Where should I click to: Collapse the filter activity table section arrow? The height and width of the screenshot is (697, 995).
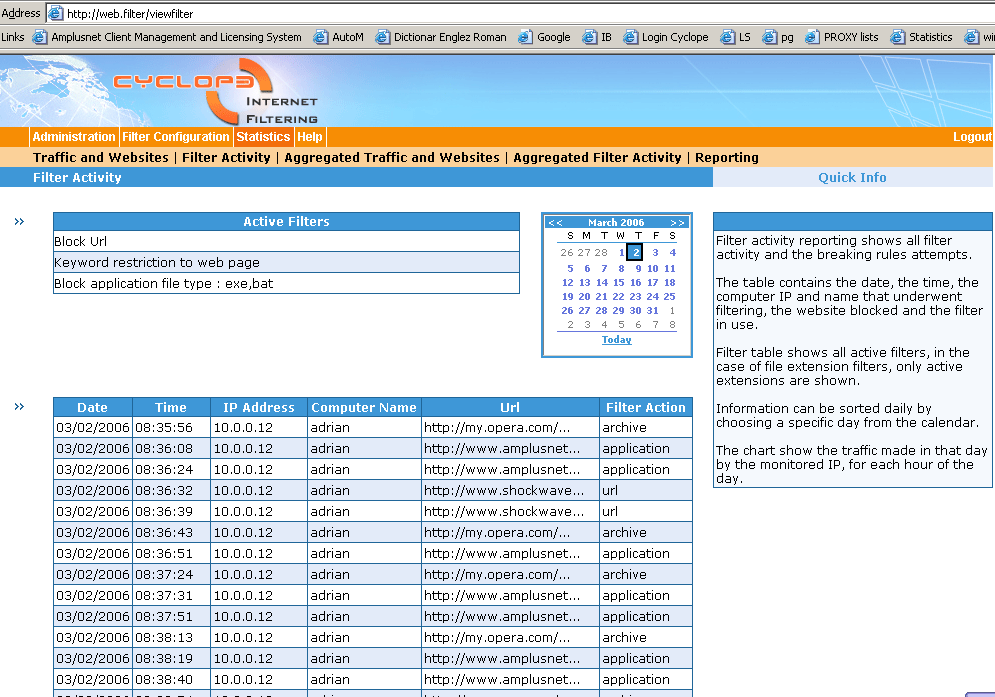pyautogui.click(x=19, y=406)
